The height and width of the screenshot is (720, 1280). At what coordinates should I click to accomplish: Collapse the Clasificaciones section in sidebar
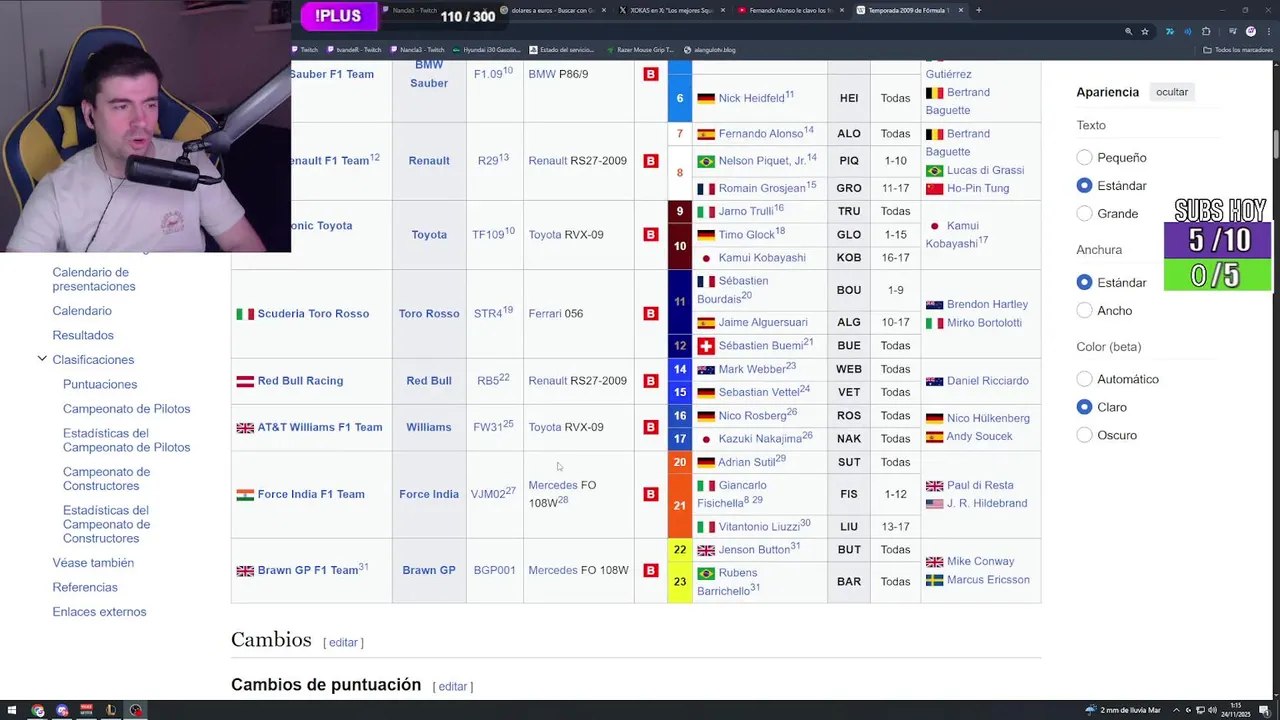coord(42,359)
